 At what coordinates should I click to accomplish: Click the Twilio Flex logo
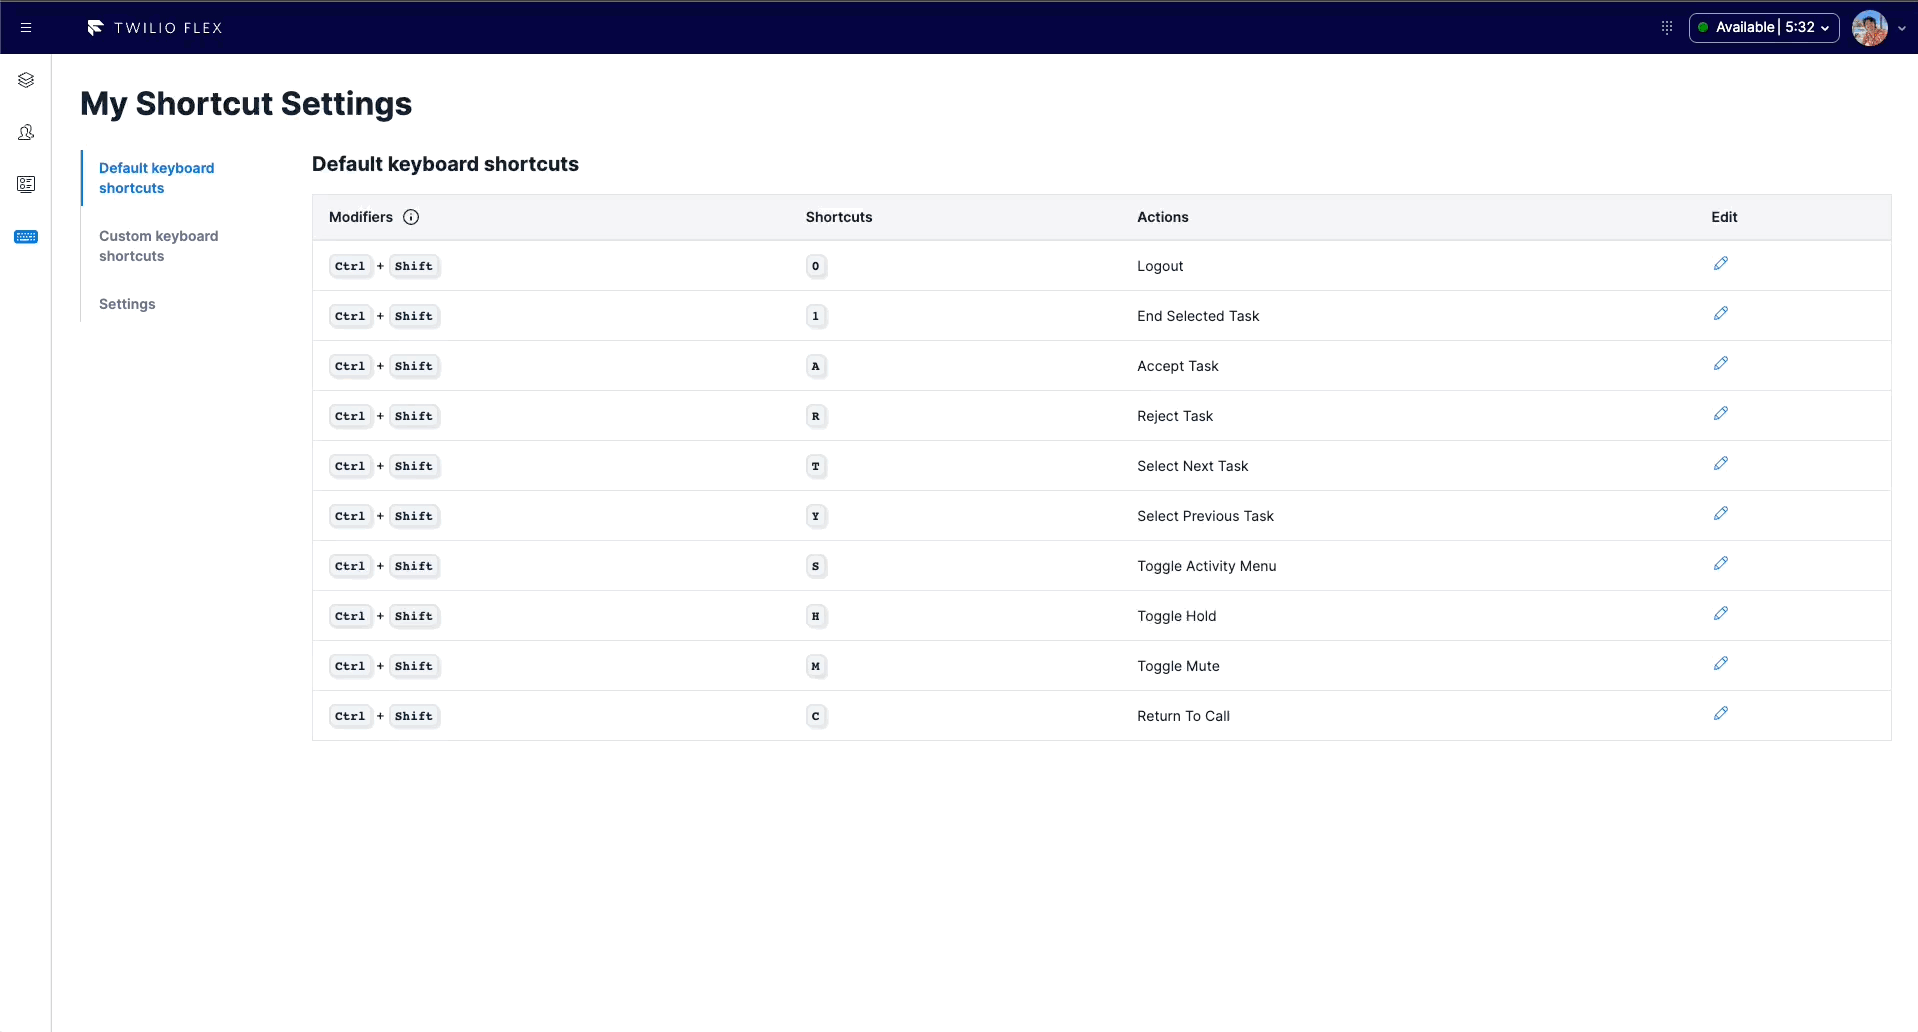155,28
